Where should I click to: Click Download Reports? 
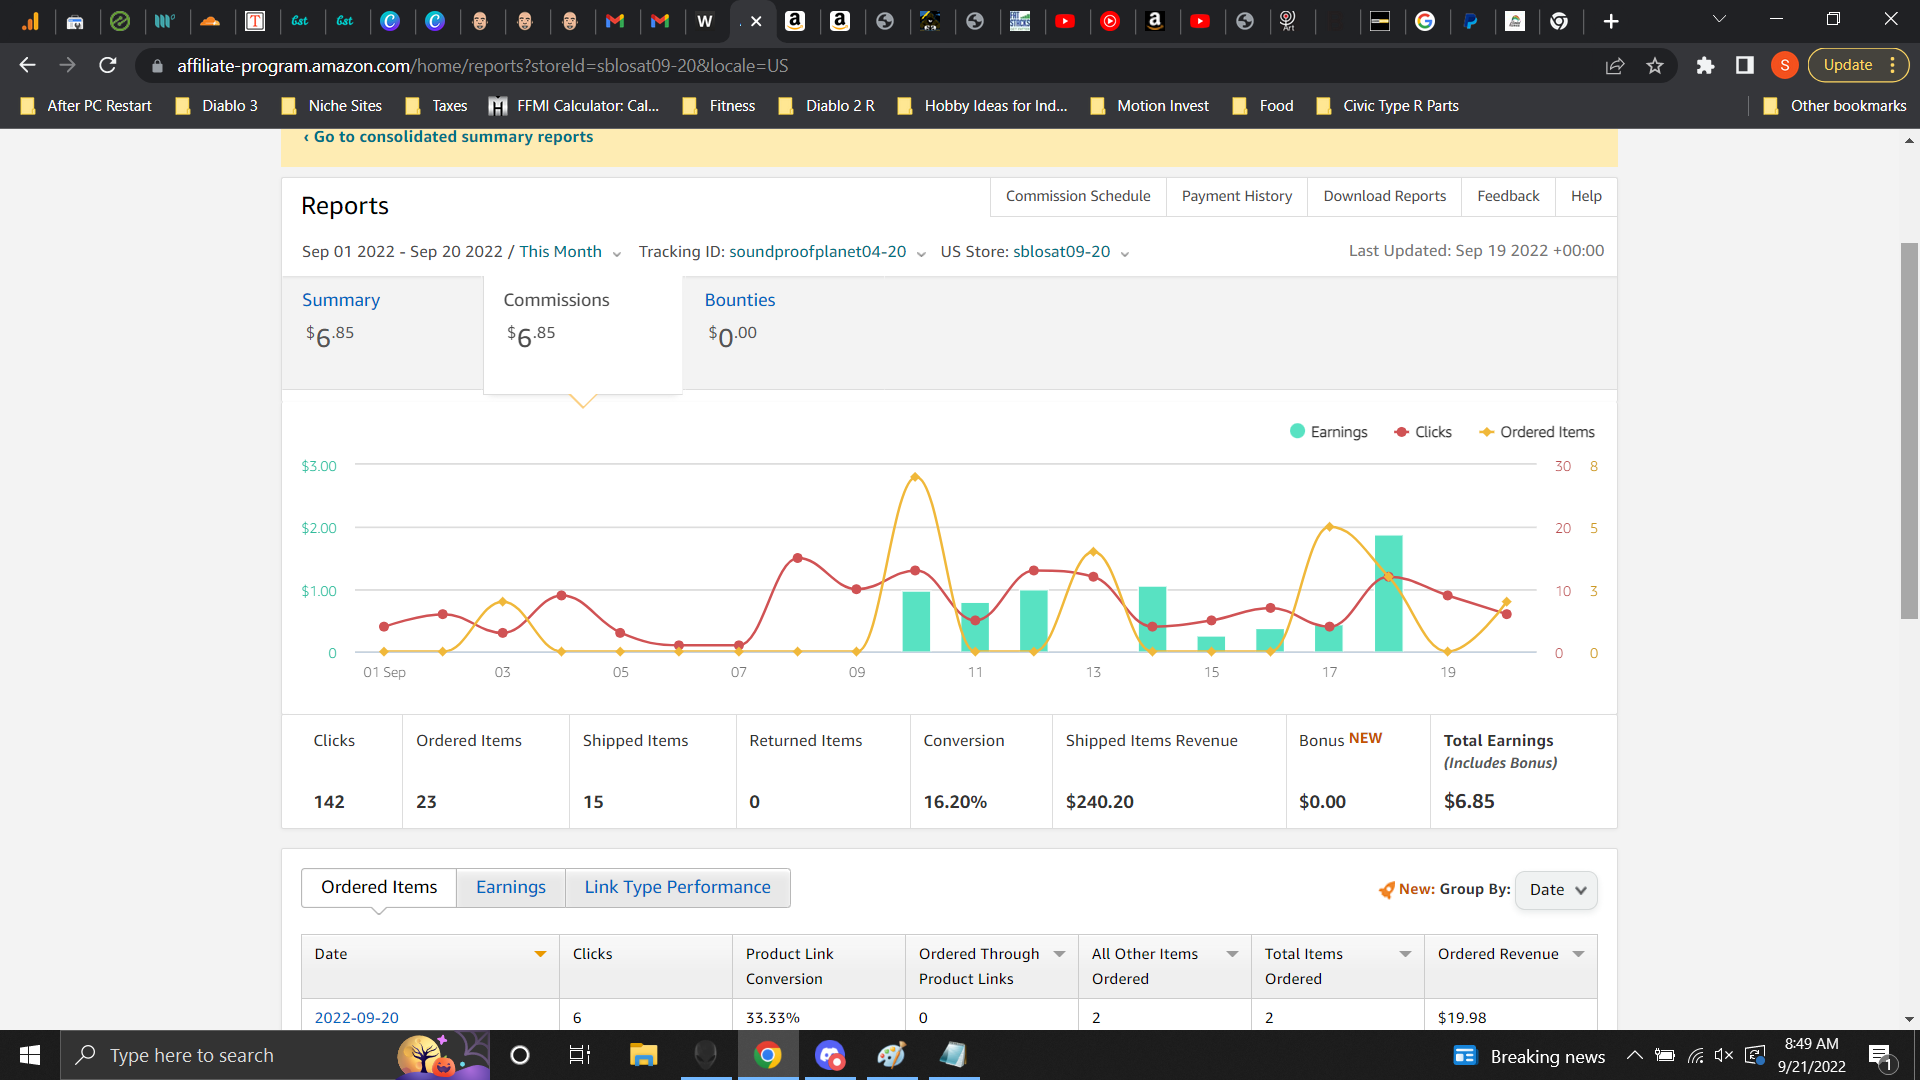[1385, 196]
